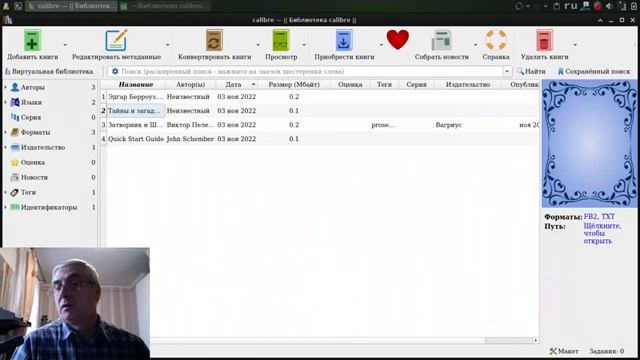This screenshot has height=360, width=640.
Task: Open TXT format link
Action: tap(607, 217)
